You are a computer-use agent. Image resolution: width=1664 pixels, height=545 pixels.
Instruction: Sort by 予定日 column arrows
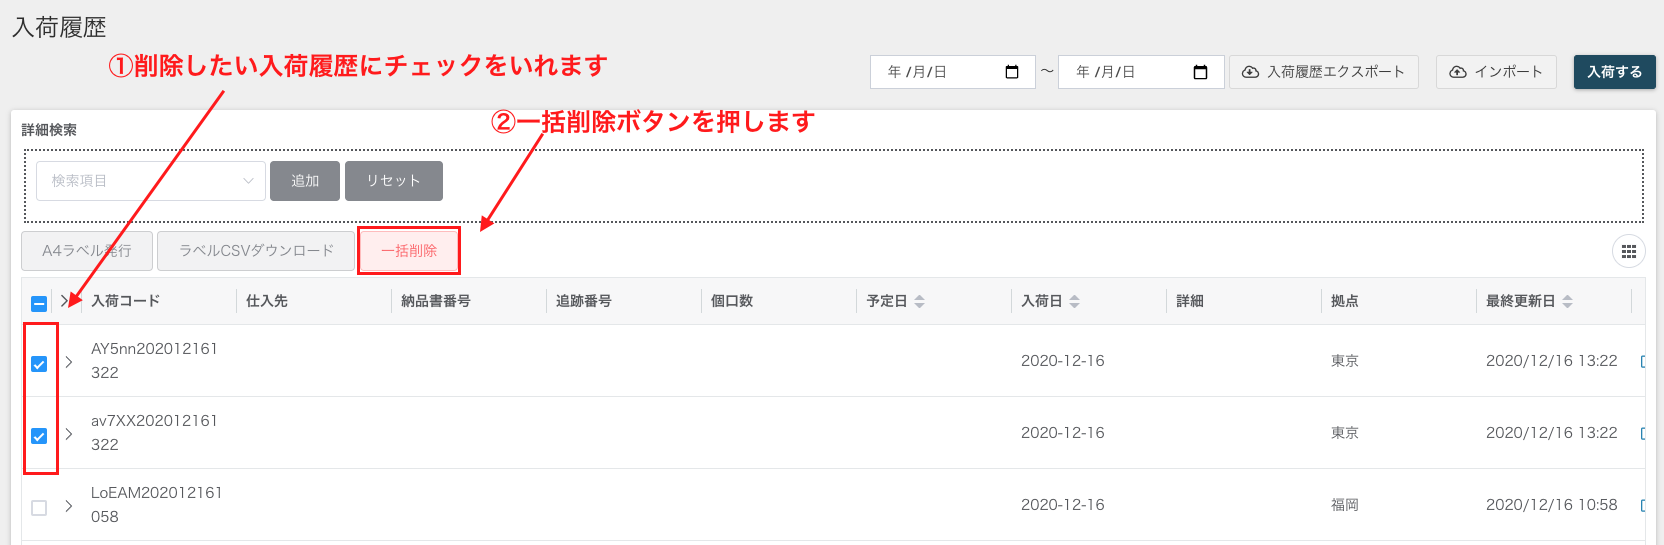click(x=920, y=301)
